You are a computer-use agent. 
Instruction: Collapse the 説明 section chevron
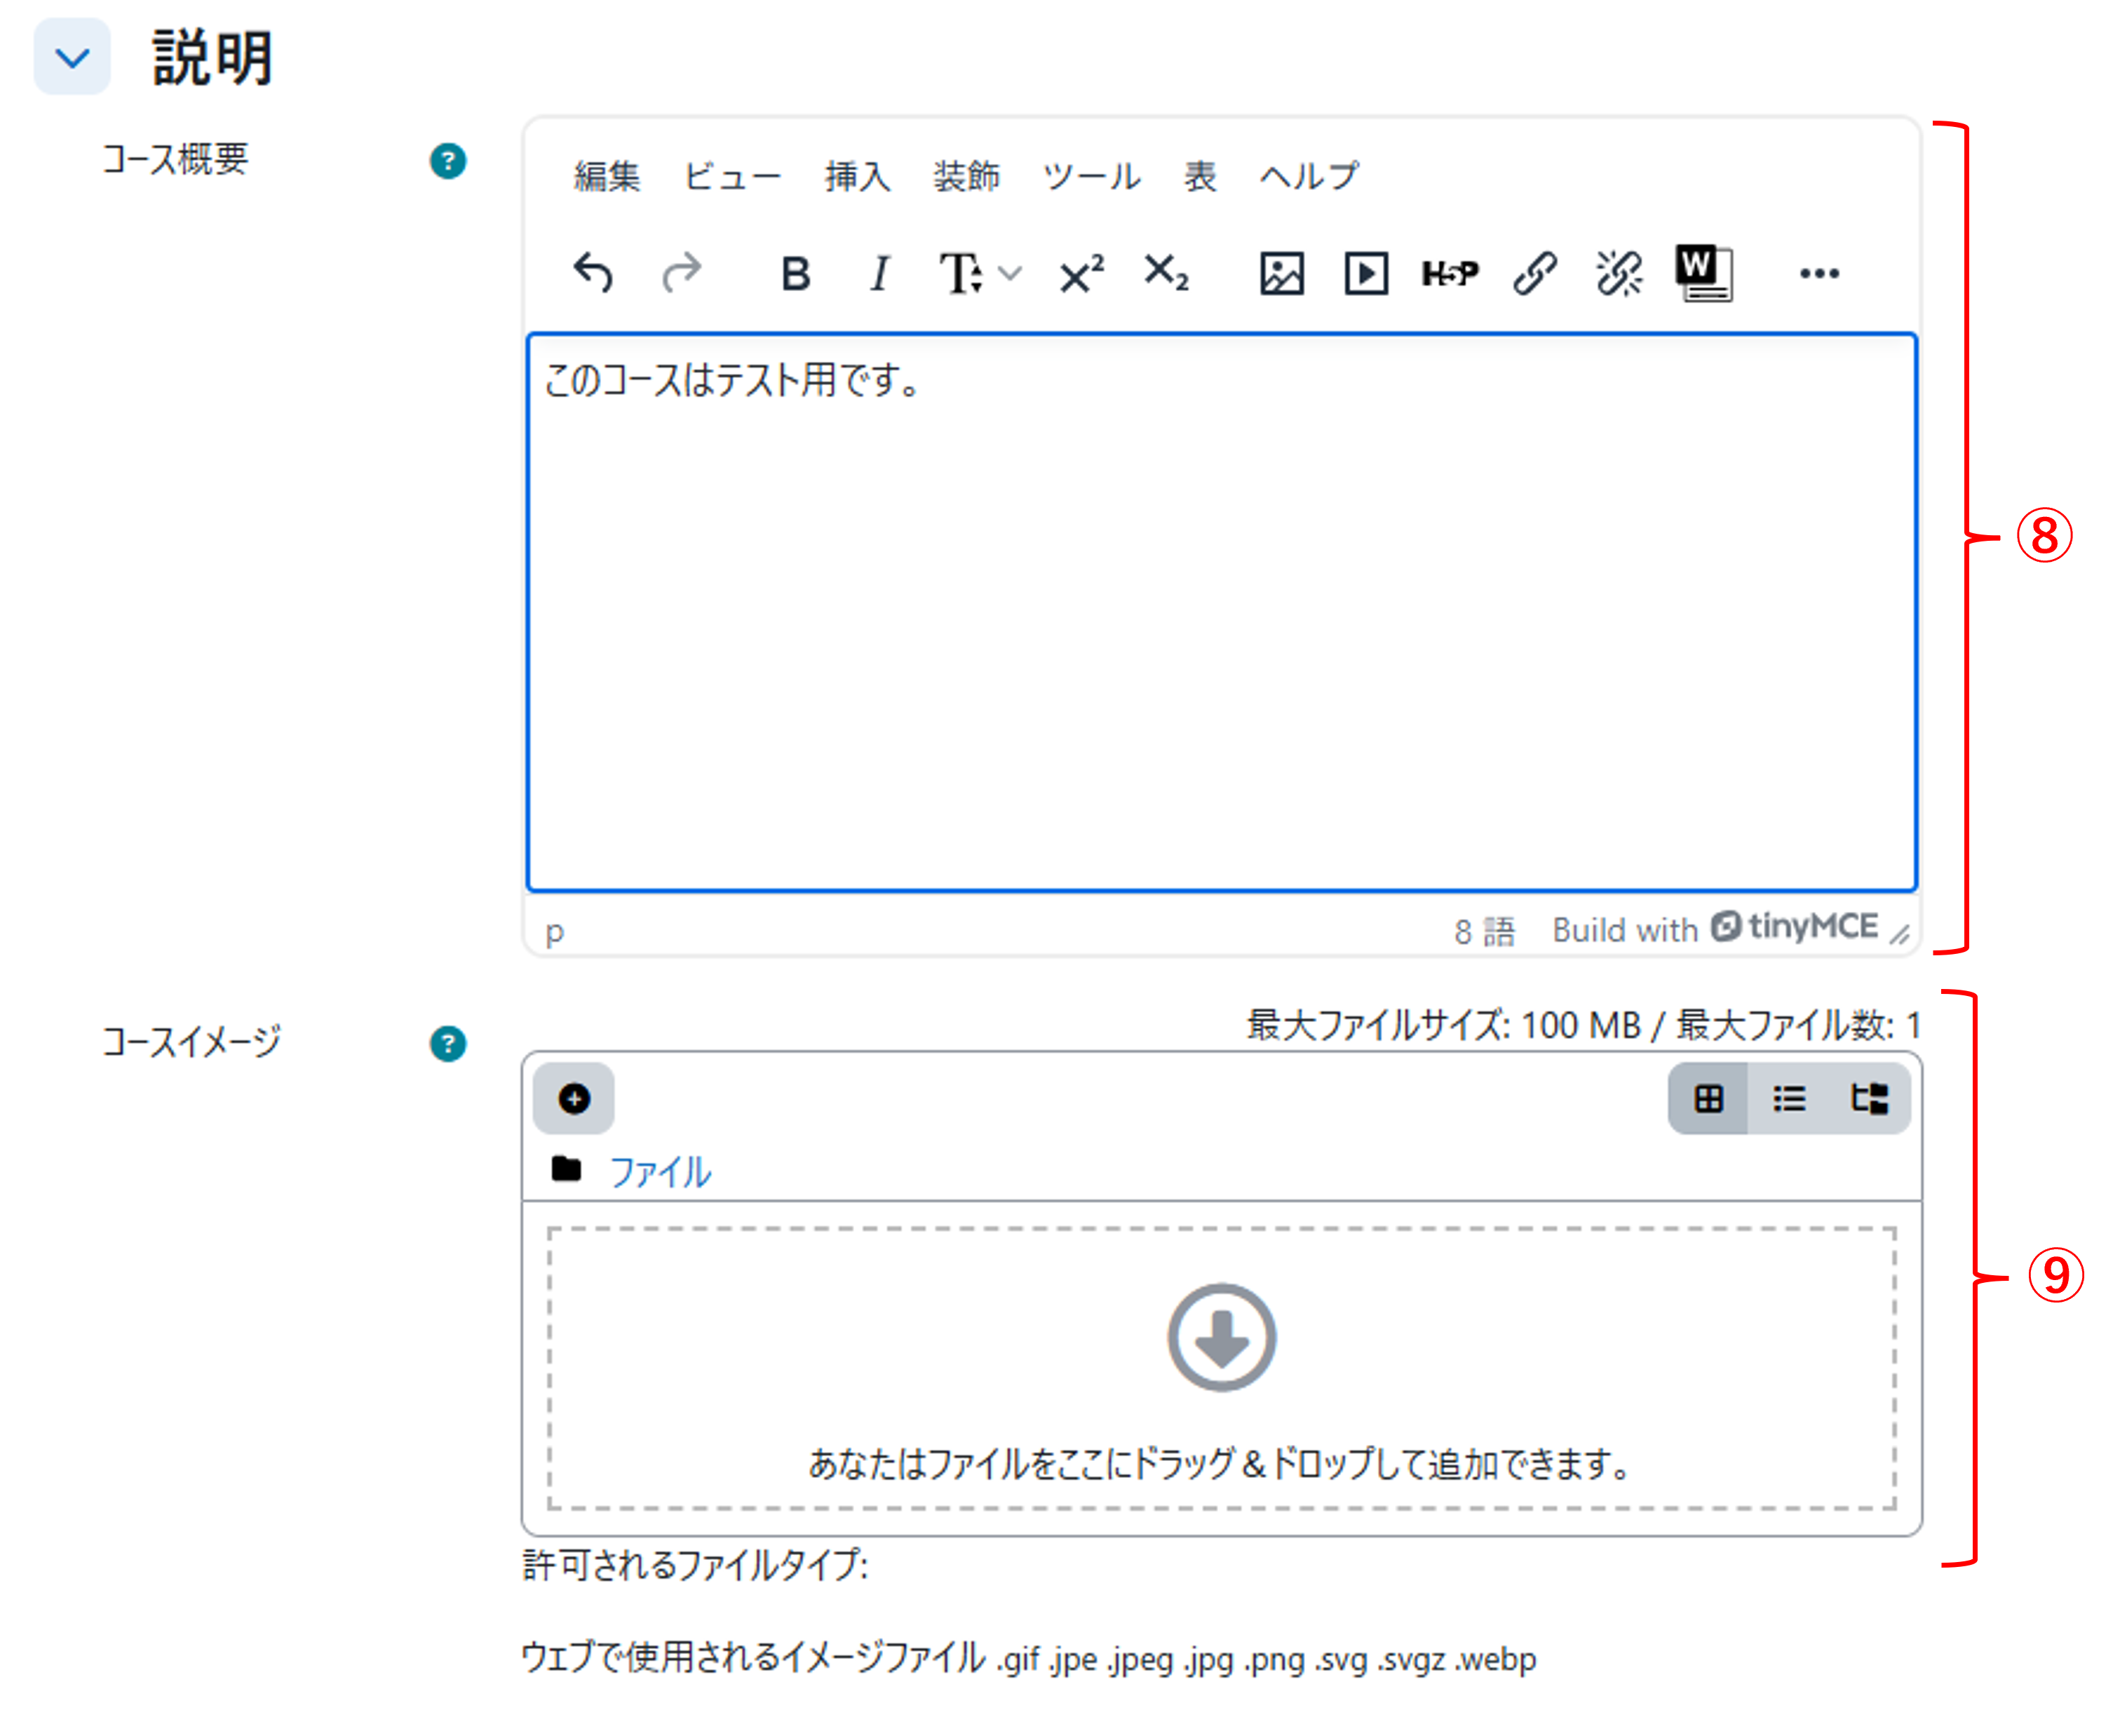click(x=72, y=57)
